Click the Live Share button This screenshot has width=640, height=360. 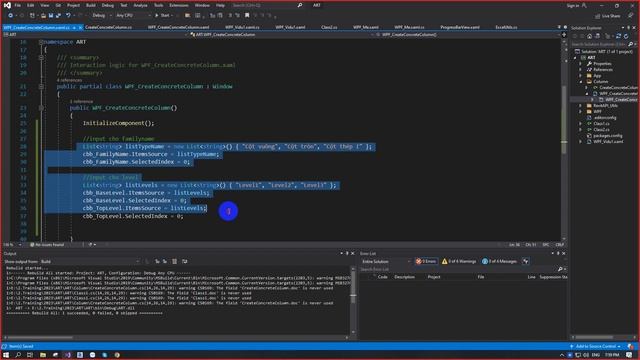607,16
